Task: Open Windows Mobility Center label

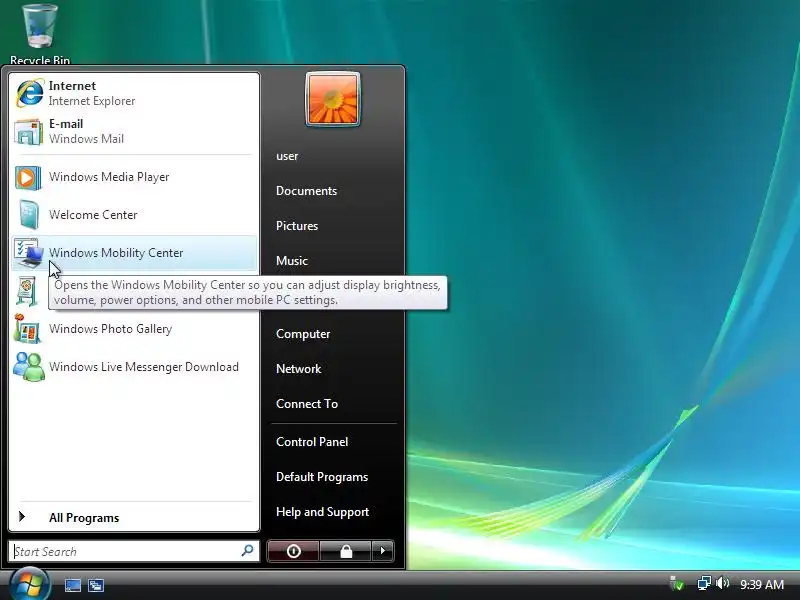Action: [x=116, y=253]
